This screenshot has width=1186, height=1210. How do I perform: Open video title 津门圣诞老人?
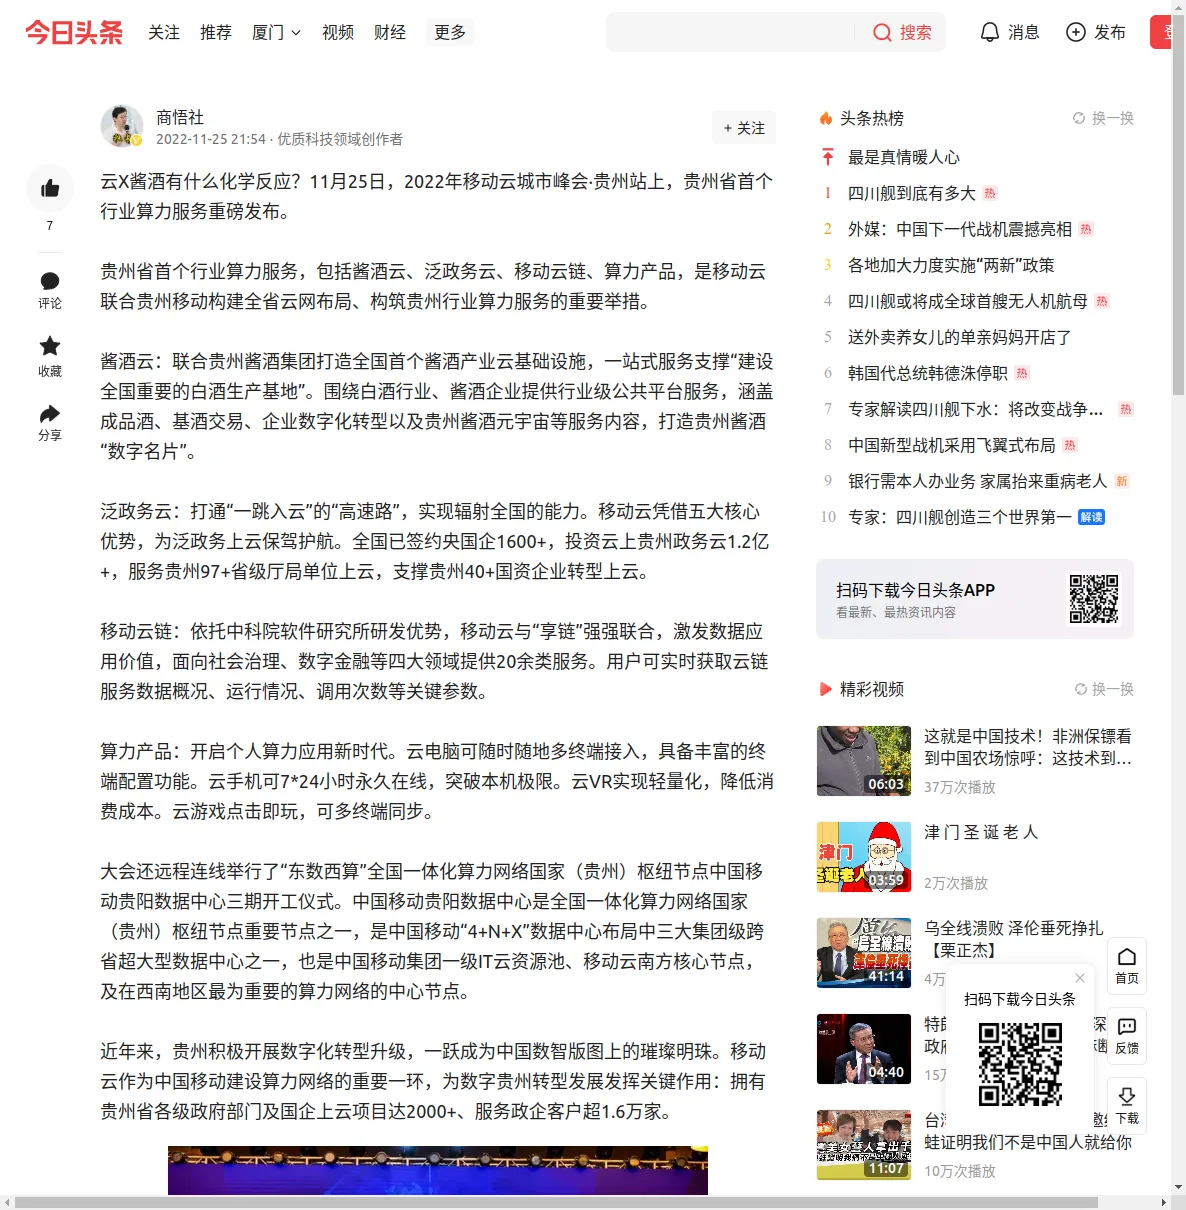pyautogui.click(x=981, y=832)
